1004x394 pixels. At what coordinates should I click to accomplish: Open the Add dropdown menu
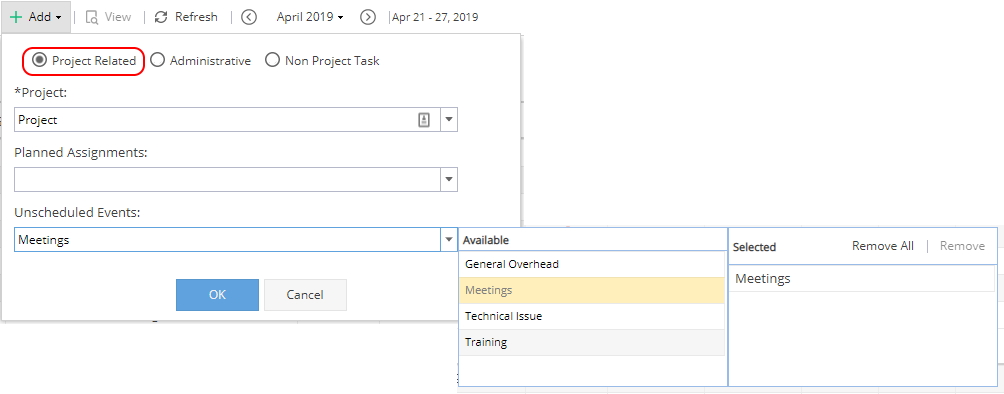coord(36,17)
